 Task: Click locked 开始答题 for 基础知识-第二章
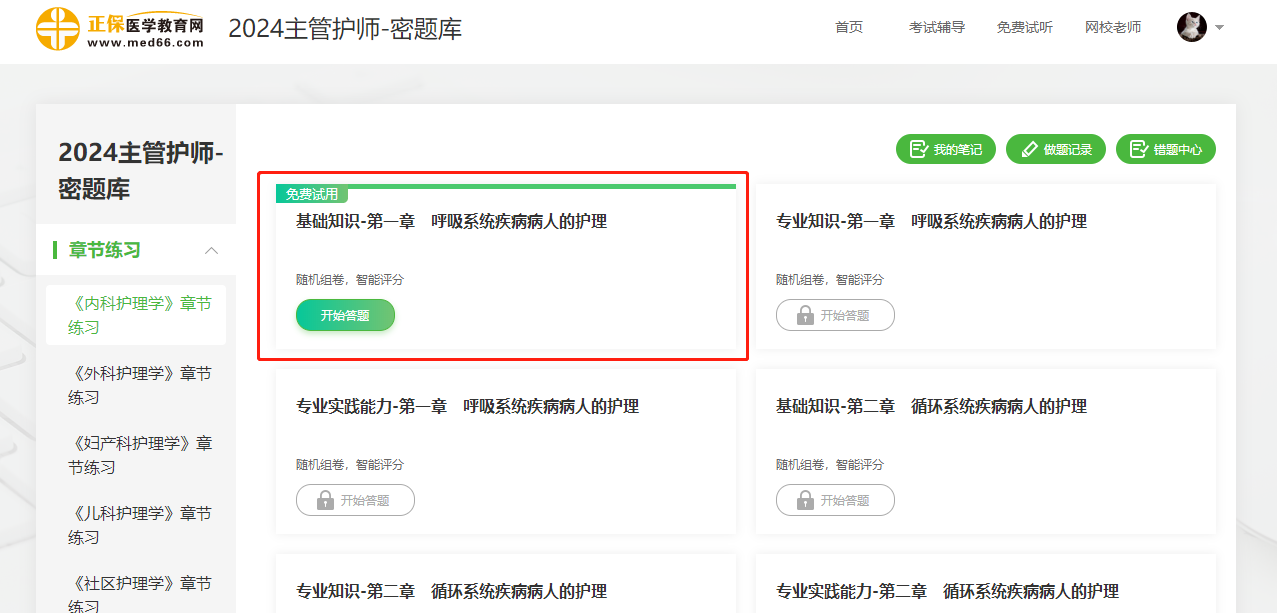[x=835, y=500]
